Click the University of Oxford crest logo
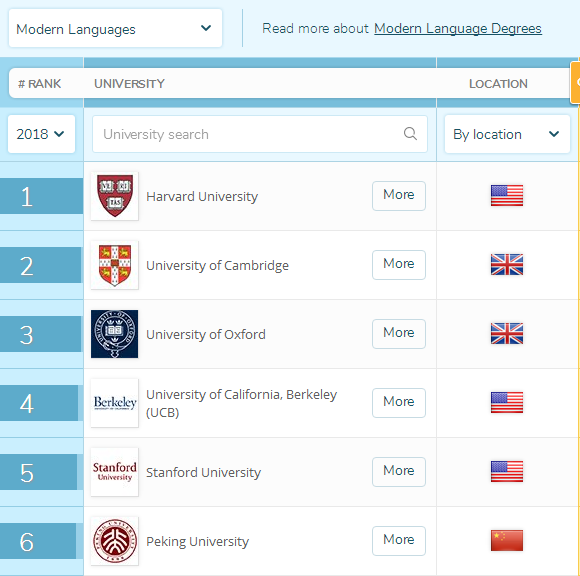580x576 pixels. click(x=115, y=334)
